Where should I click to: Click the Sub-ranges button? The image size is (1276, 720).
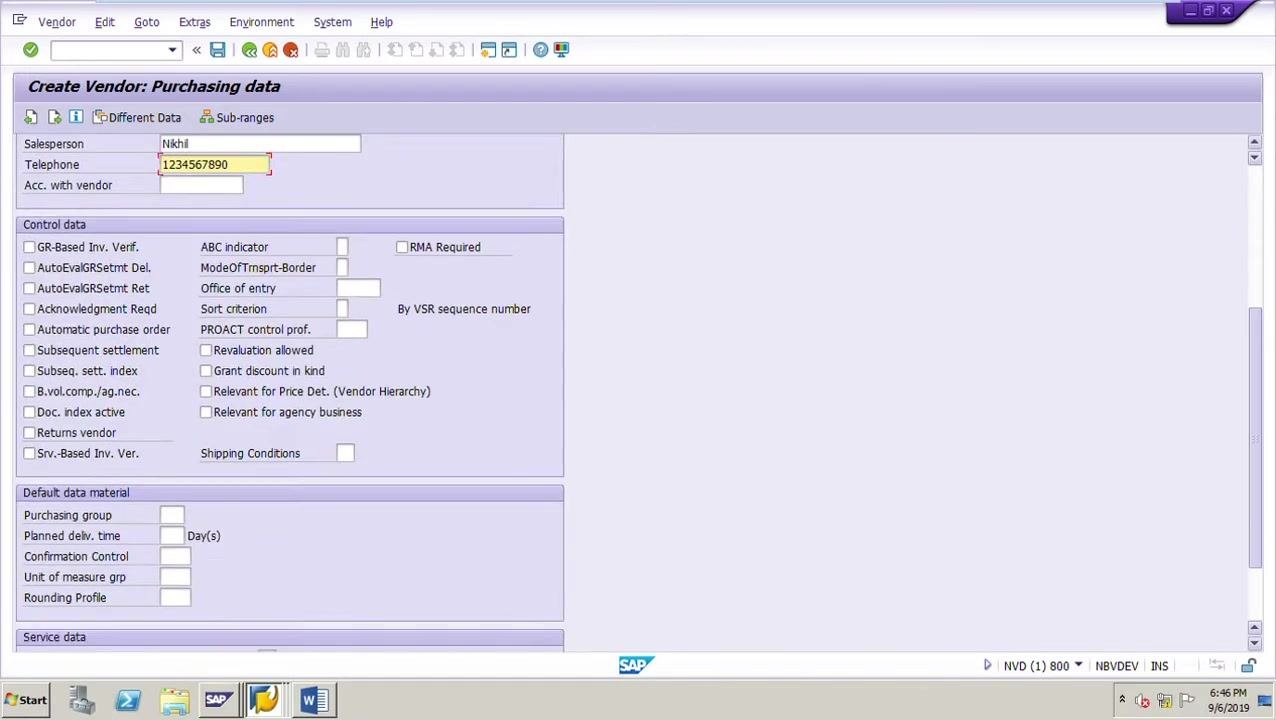[237, 118]
